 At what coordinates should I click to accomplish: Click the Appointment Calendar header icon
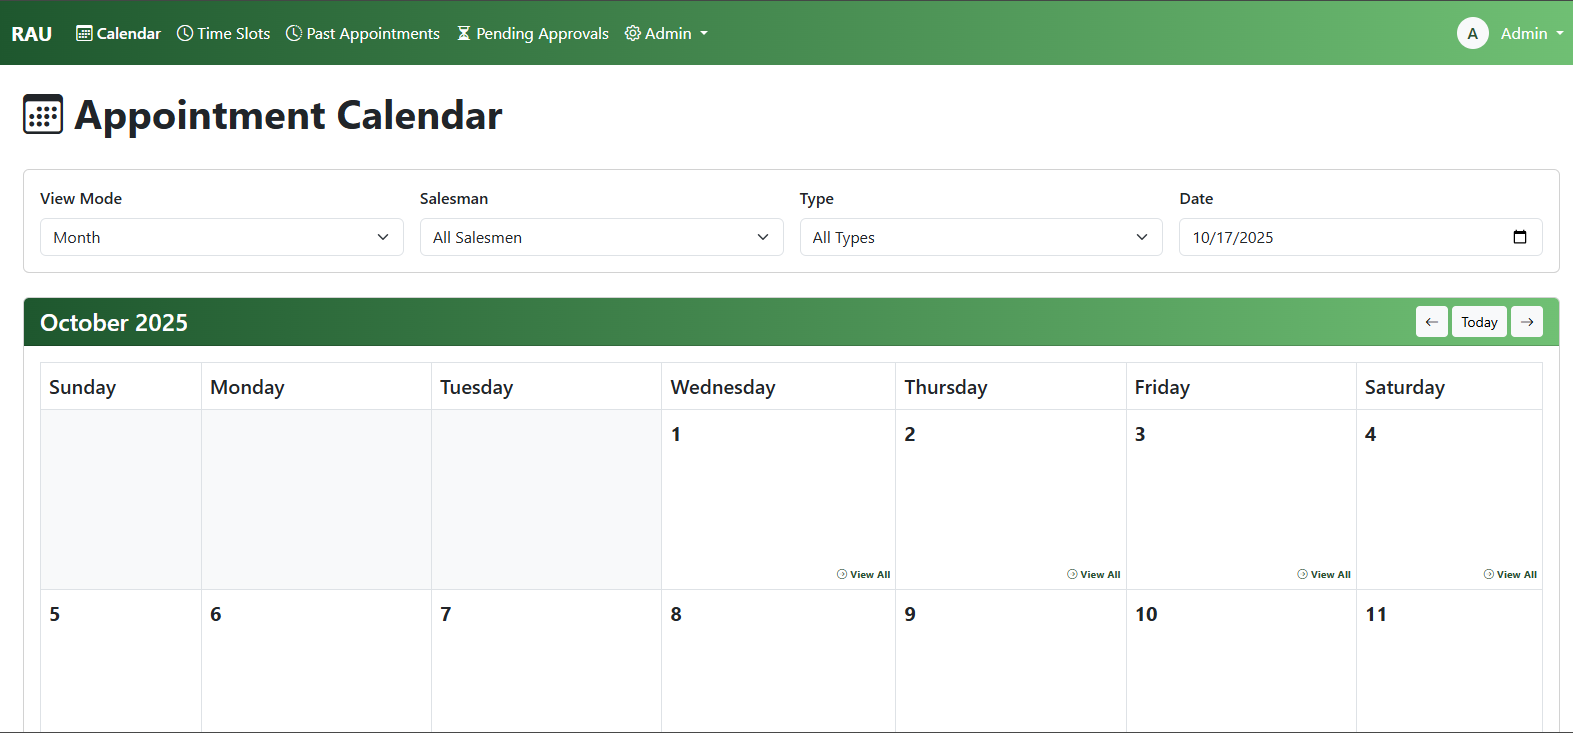tap(42, 114)
